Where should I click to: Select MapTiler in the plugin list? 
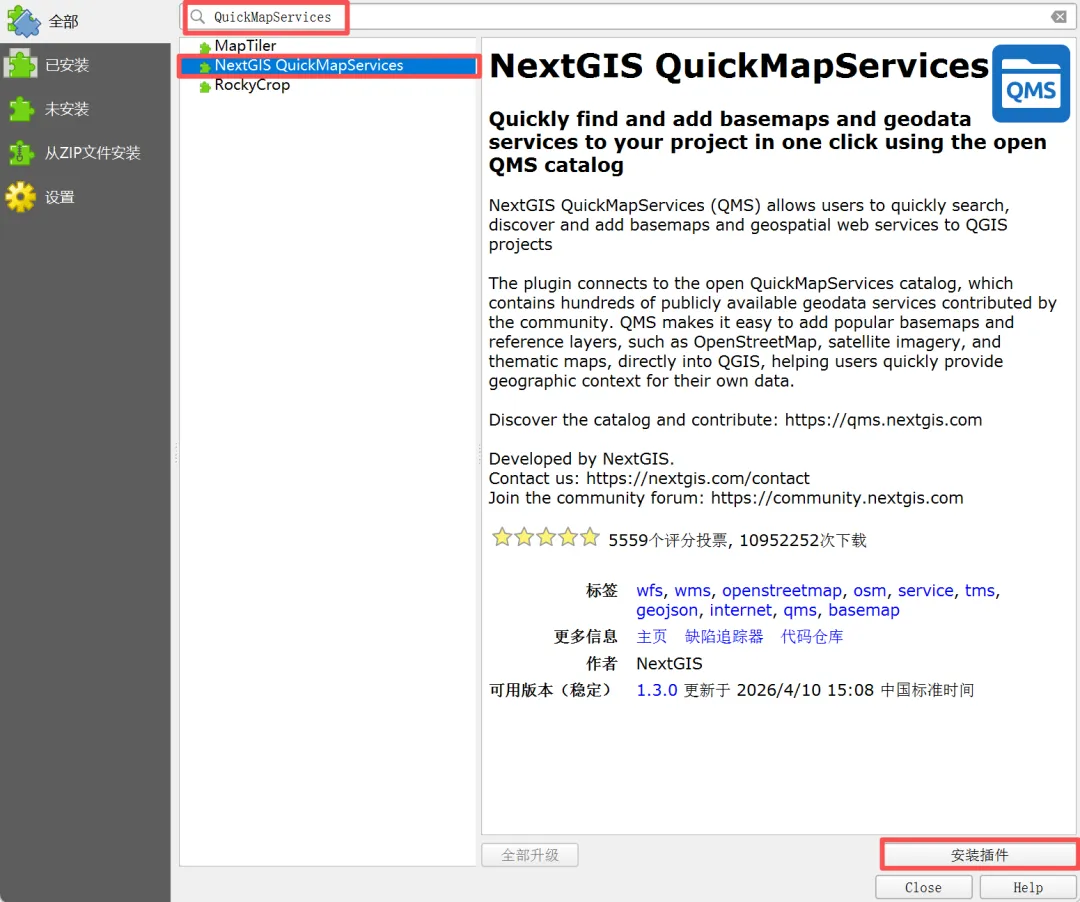(245, 45)
